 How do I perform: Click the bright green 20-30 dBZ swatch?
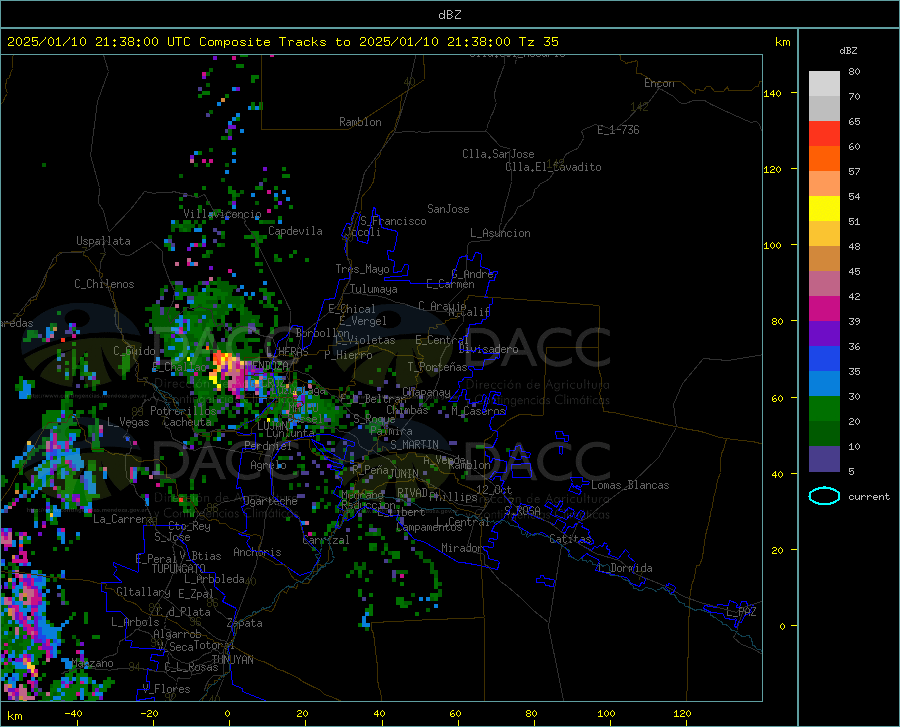click(824, 409)
